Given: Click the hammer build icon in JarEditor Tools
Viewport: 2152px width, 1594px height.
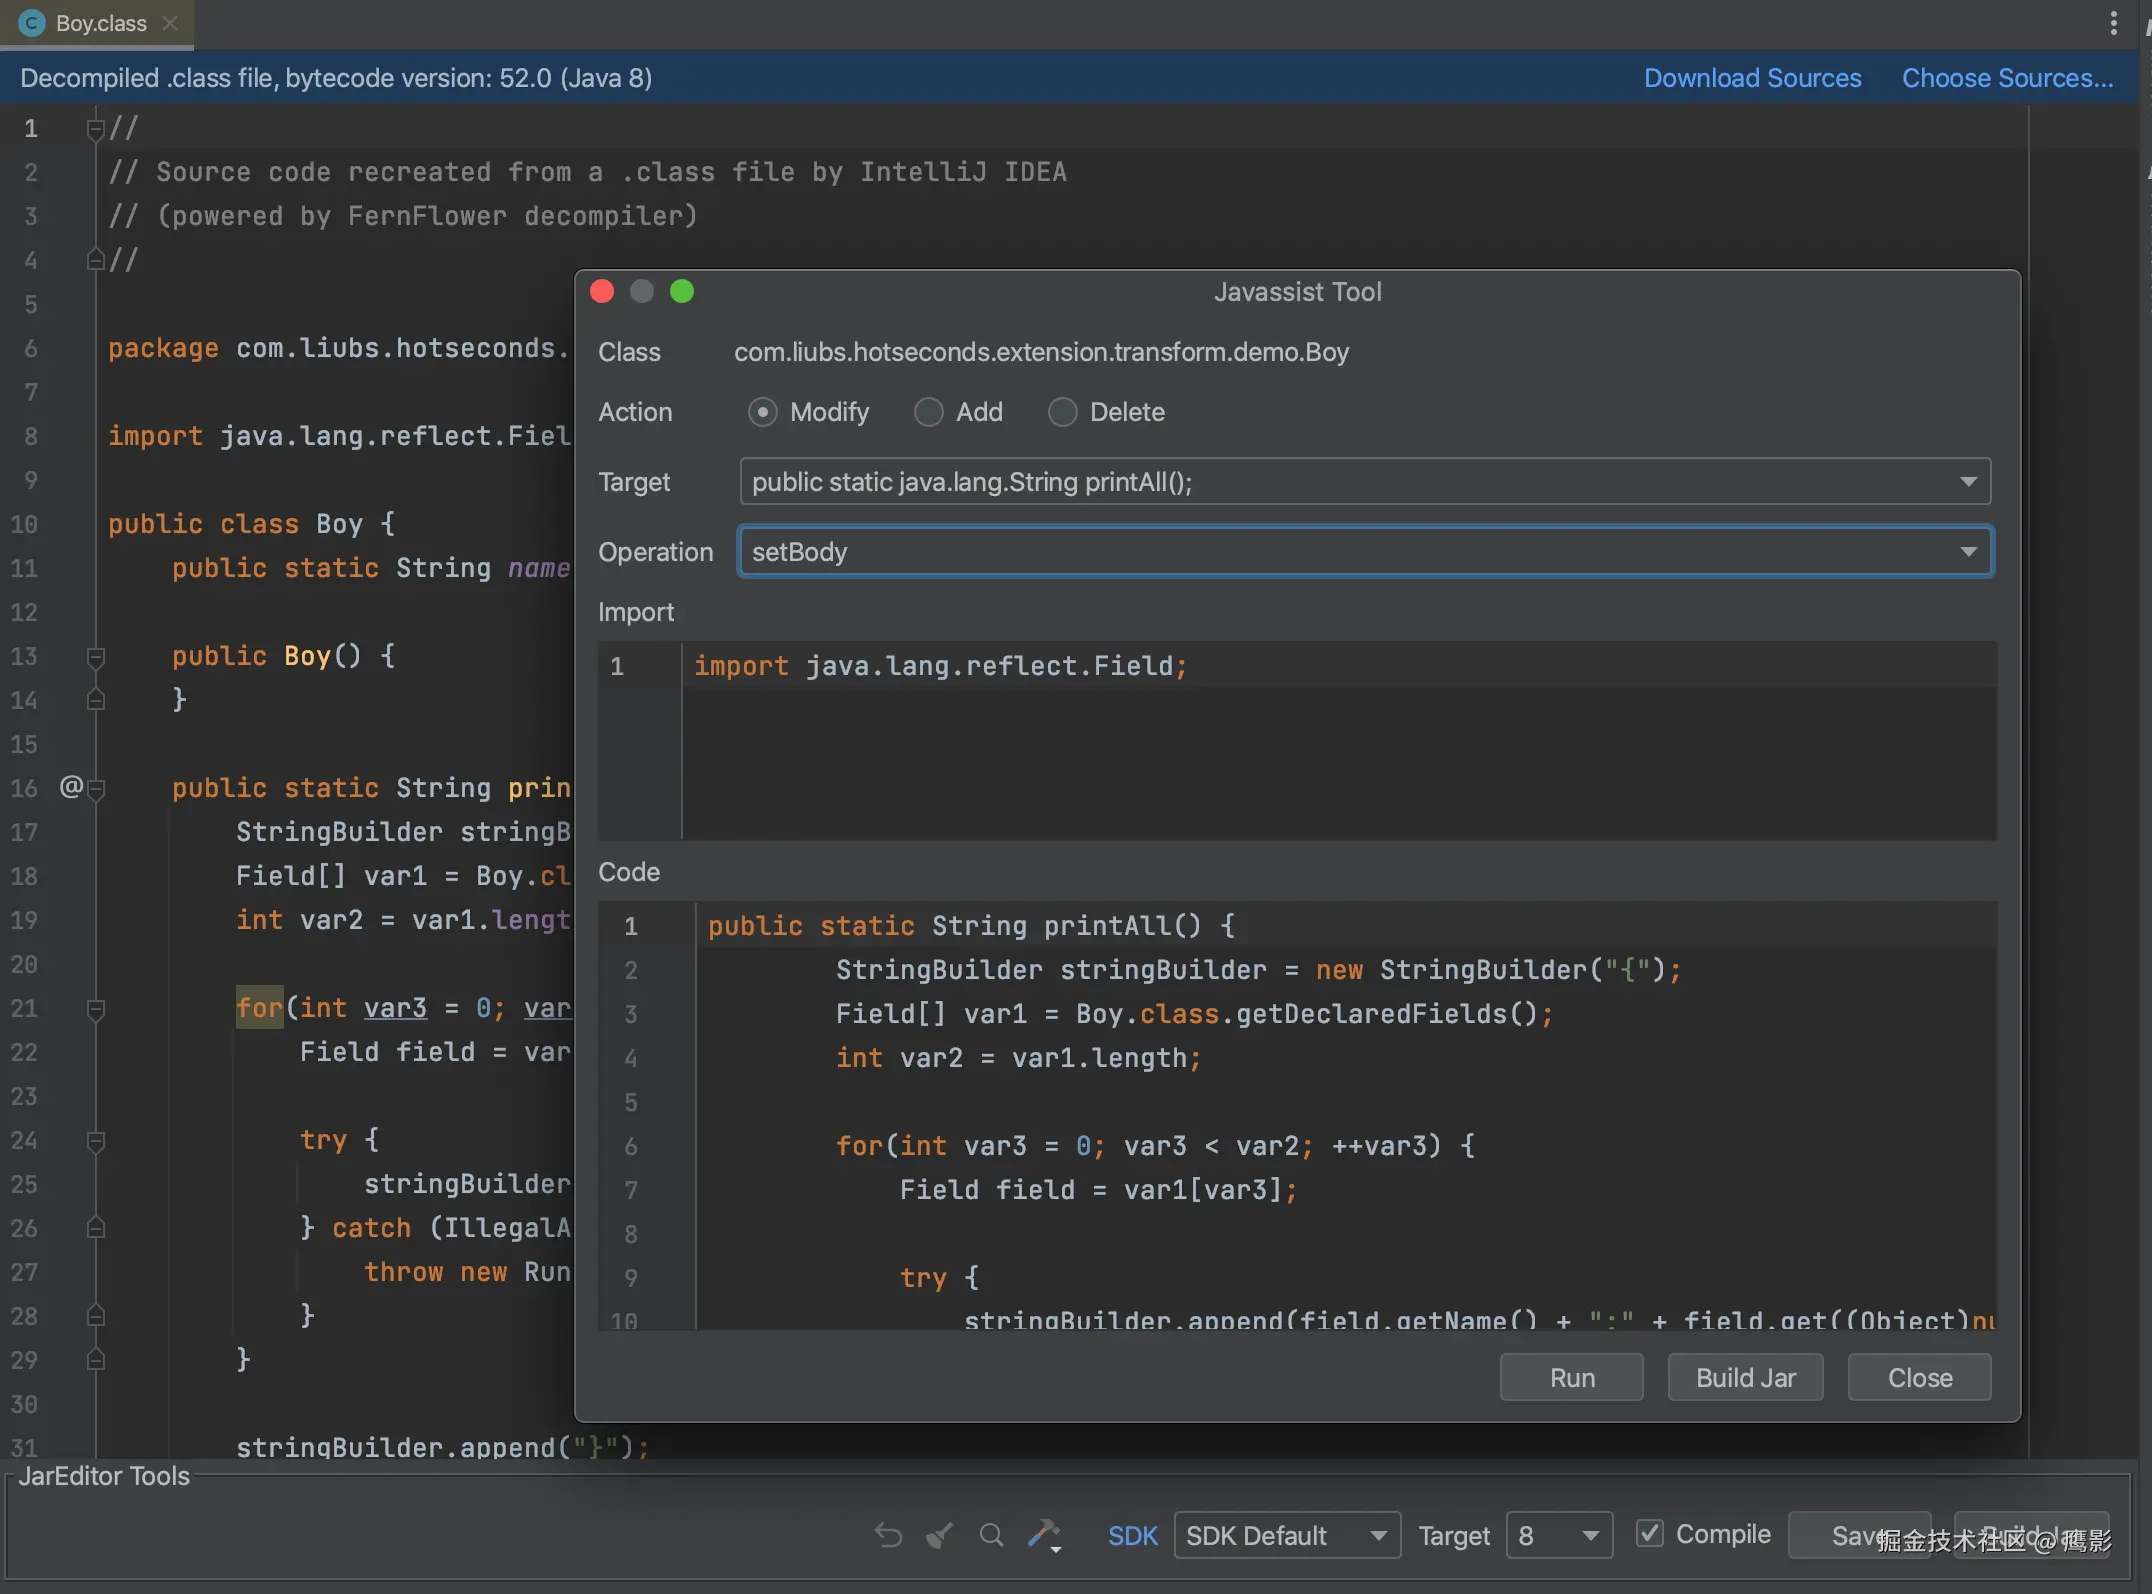Looking at the screenshot, I should tap(1044, 1534).
